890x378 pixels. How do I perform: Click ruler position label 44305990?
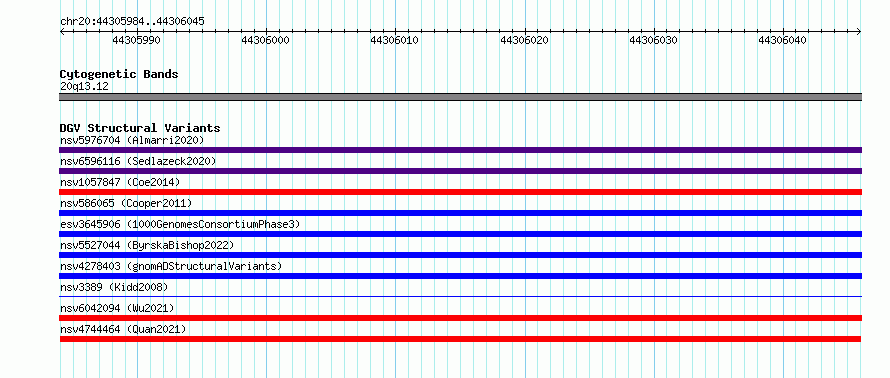coord(136,40)
